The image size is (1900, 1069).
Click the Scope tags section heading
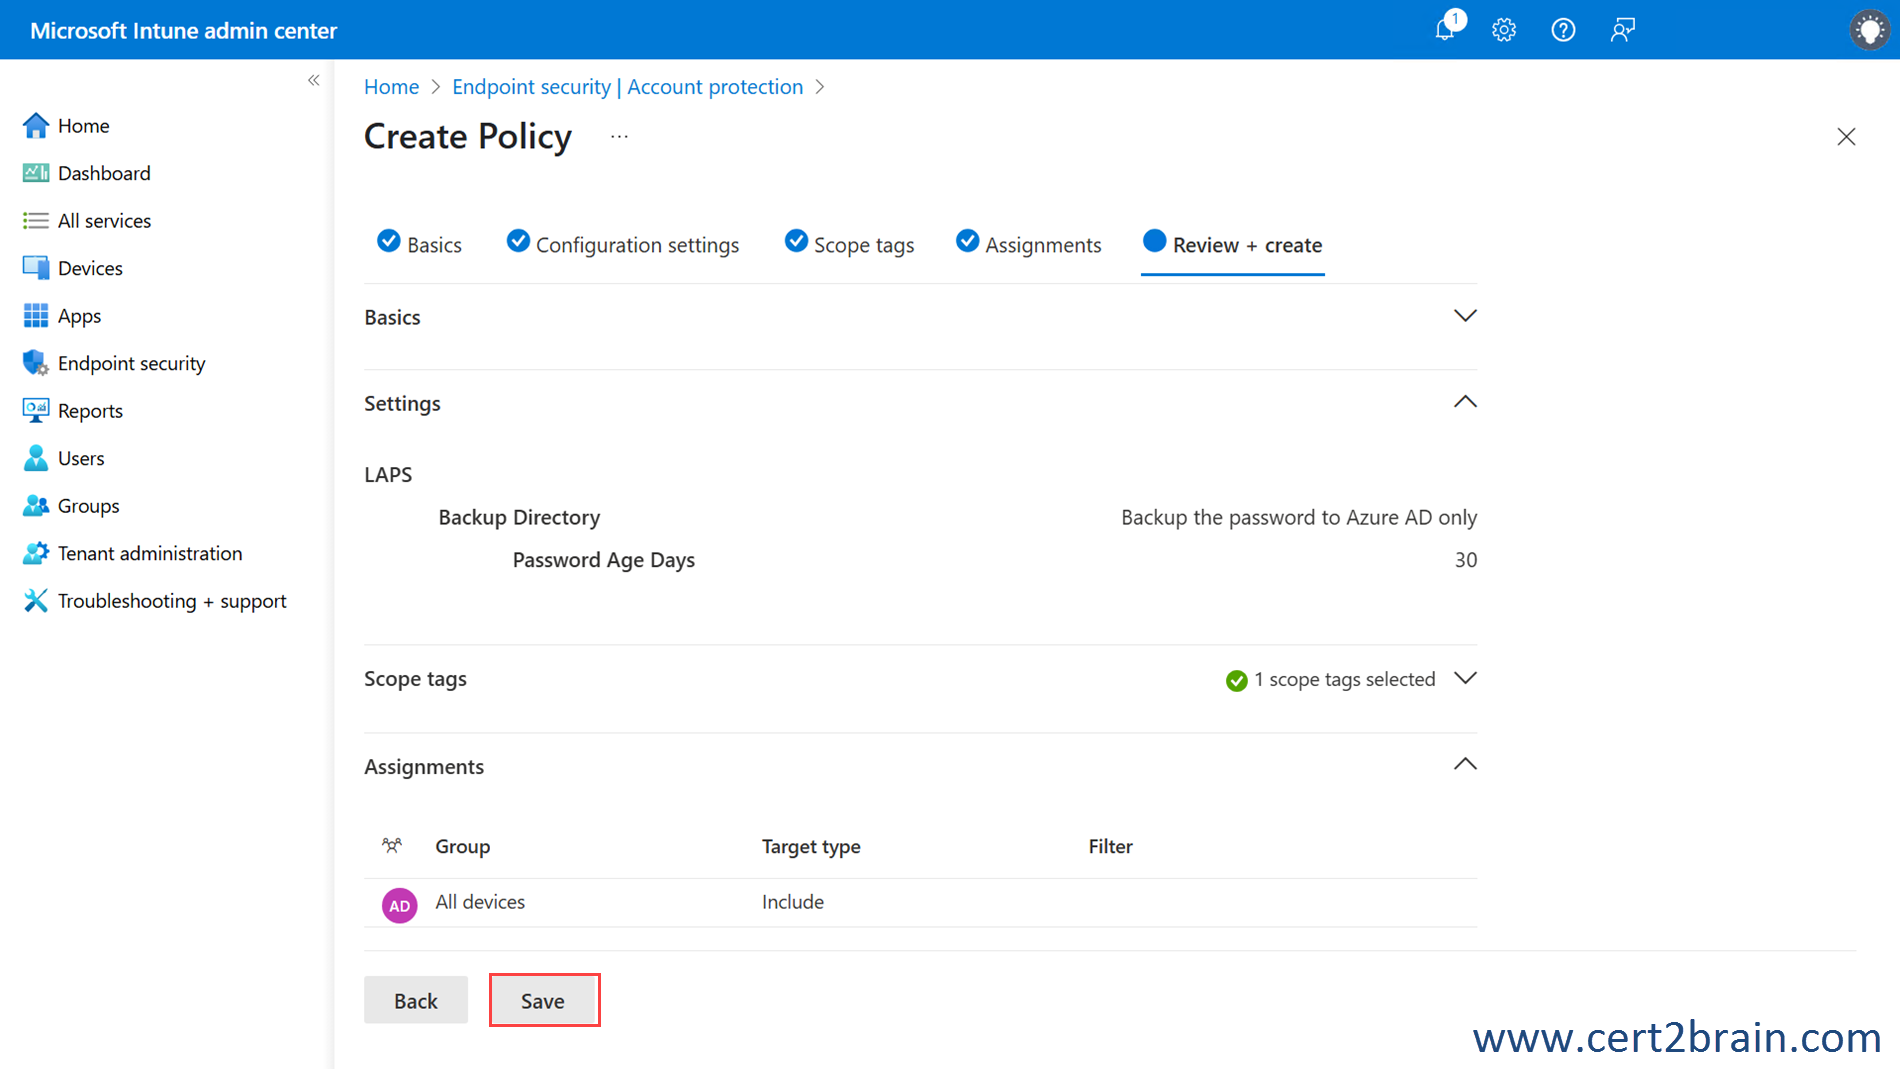(x=415, y=678)
